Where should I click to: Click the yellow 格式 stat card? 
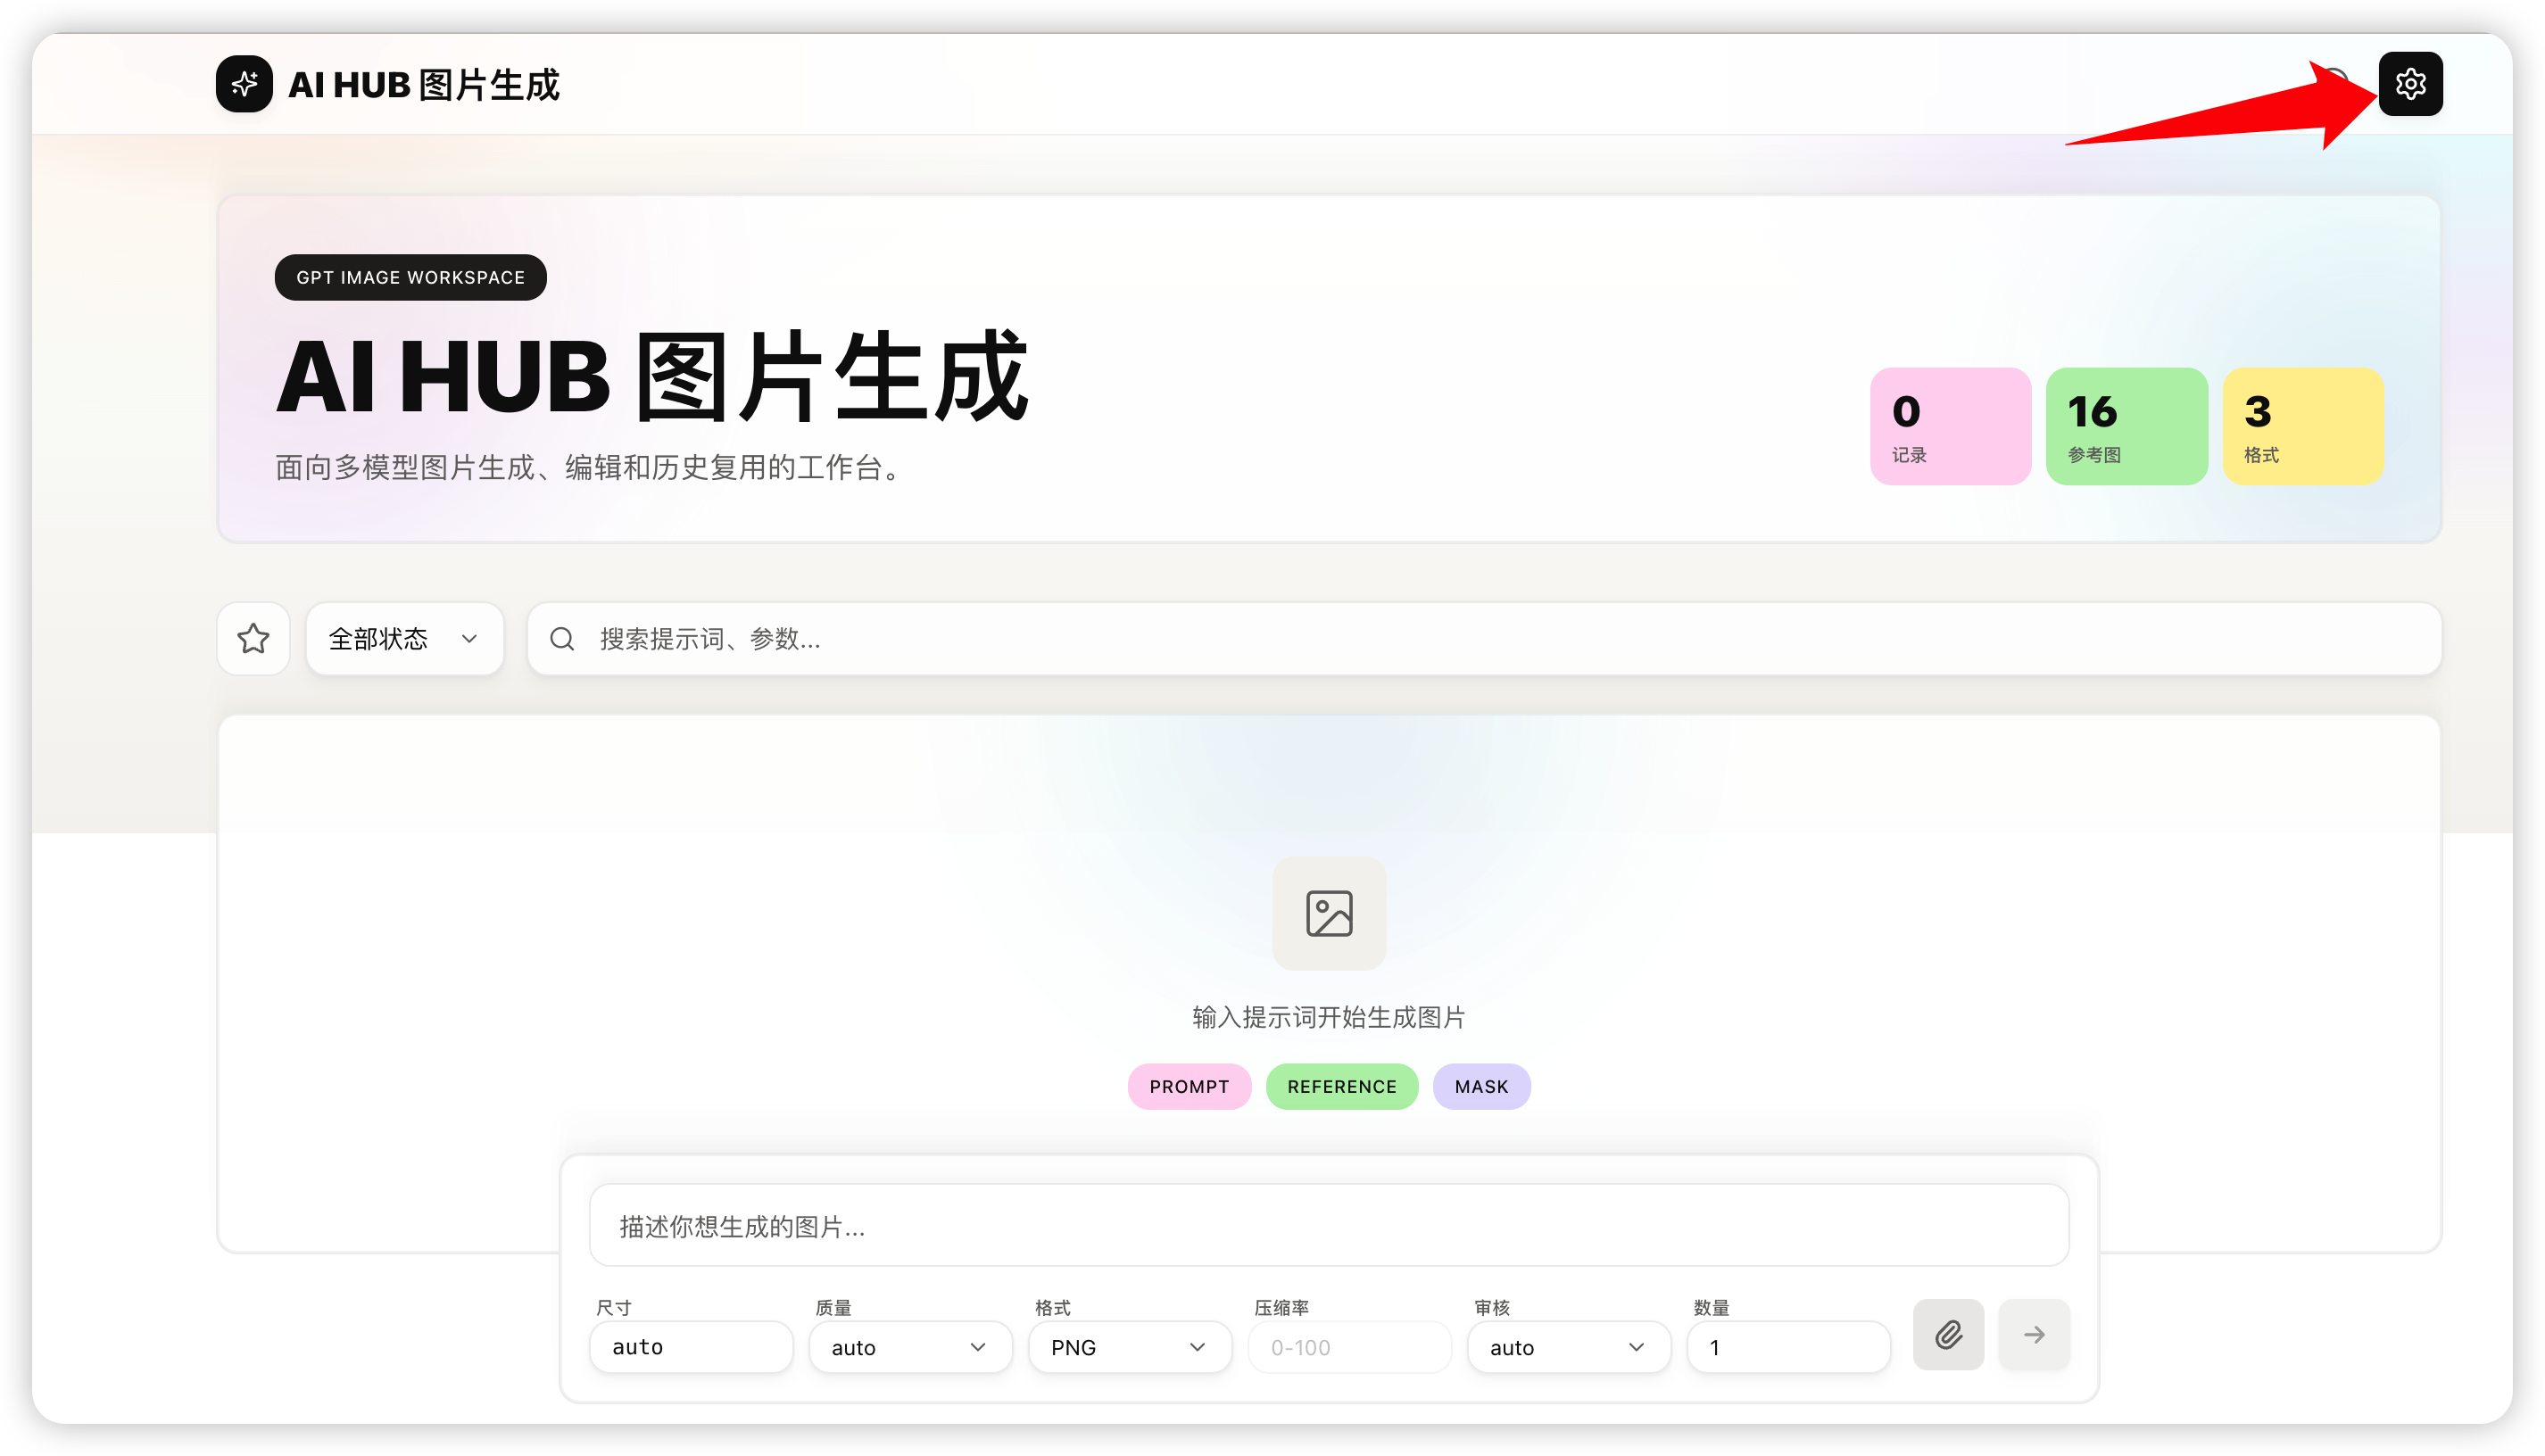[2303, 426]
